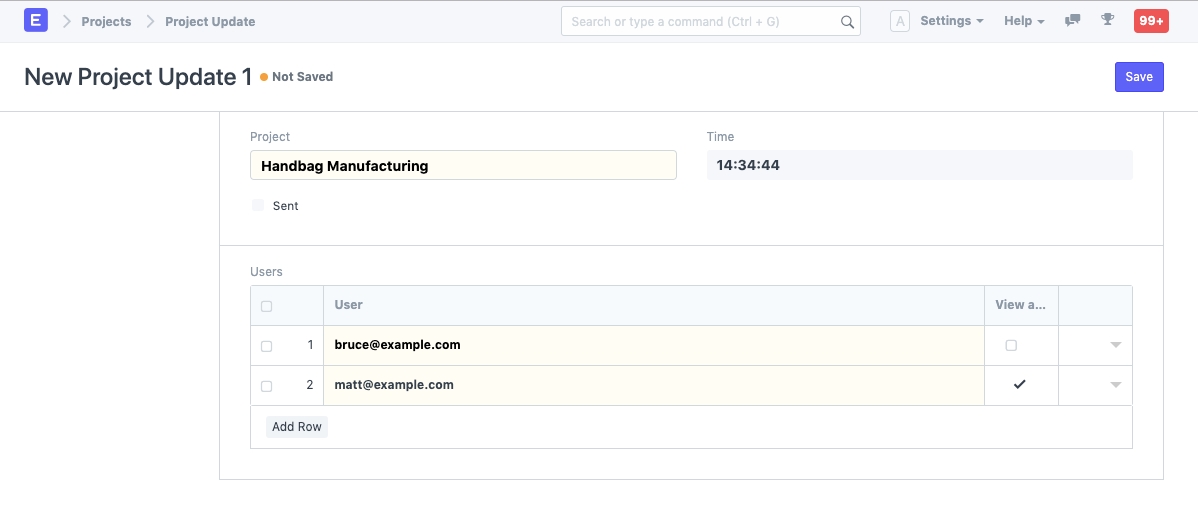Click the trophy leaderboard icon

(1107, 20)
